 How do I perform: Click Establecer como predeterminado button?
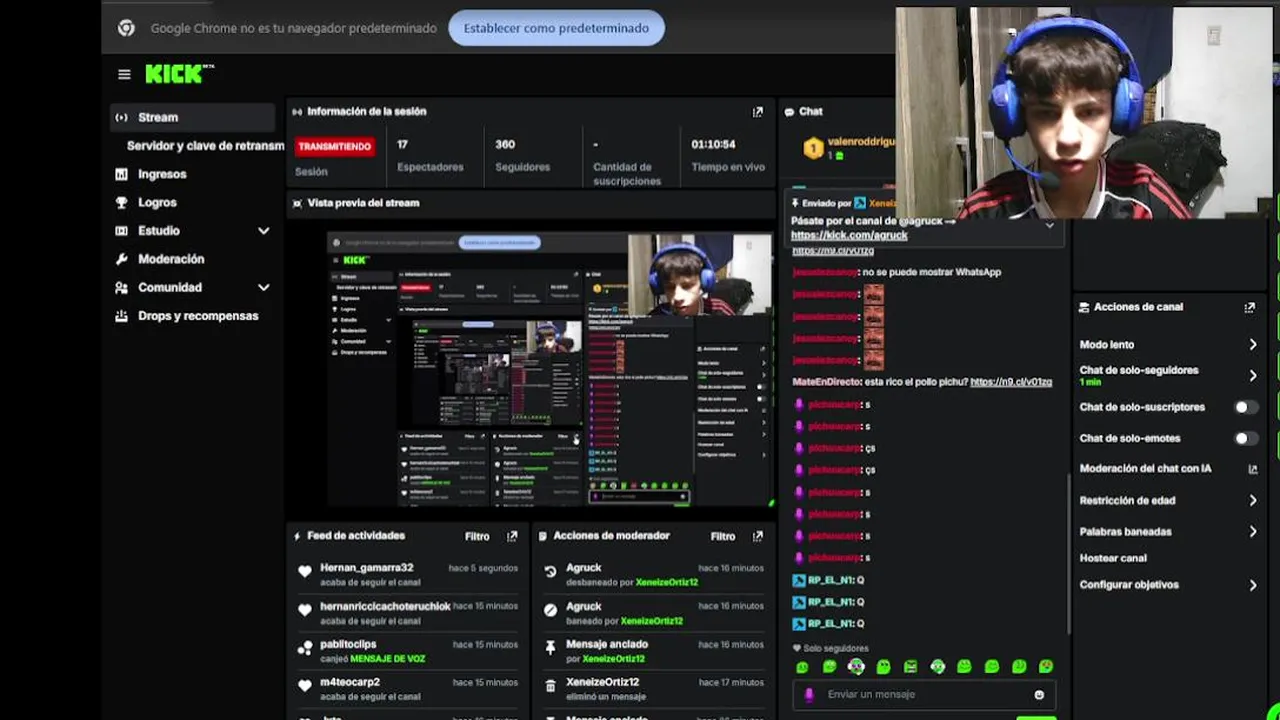pyautogui.click(x=556, y=28)
